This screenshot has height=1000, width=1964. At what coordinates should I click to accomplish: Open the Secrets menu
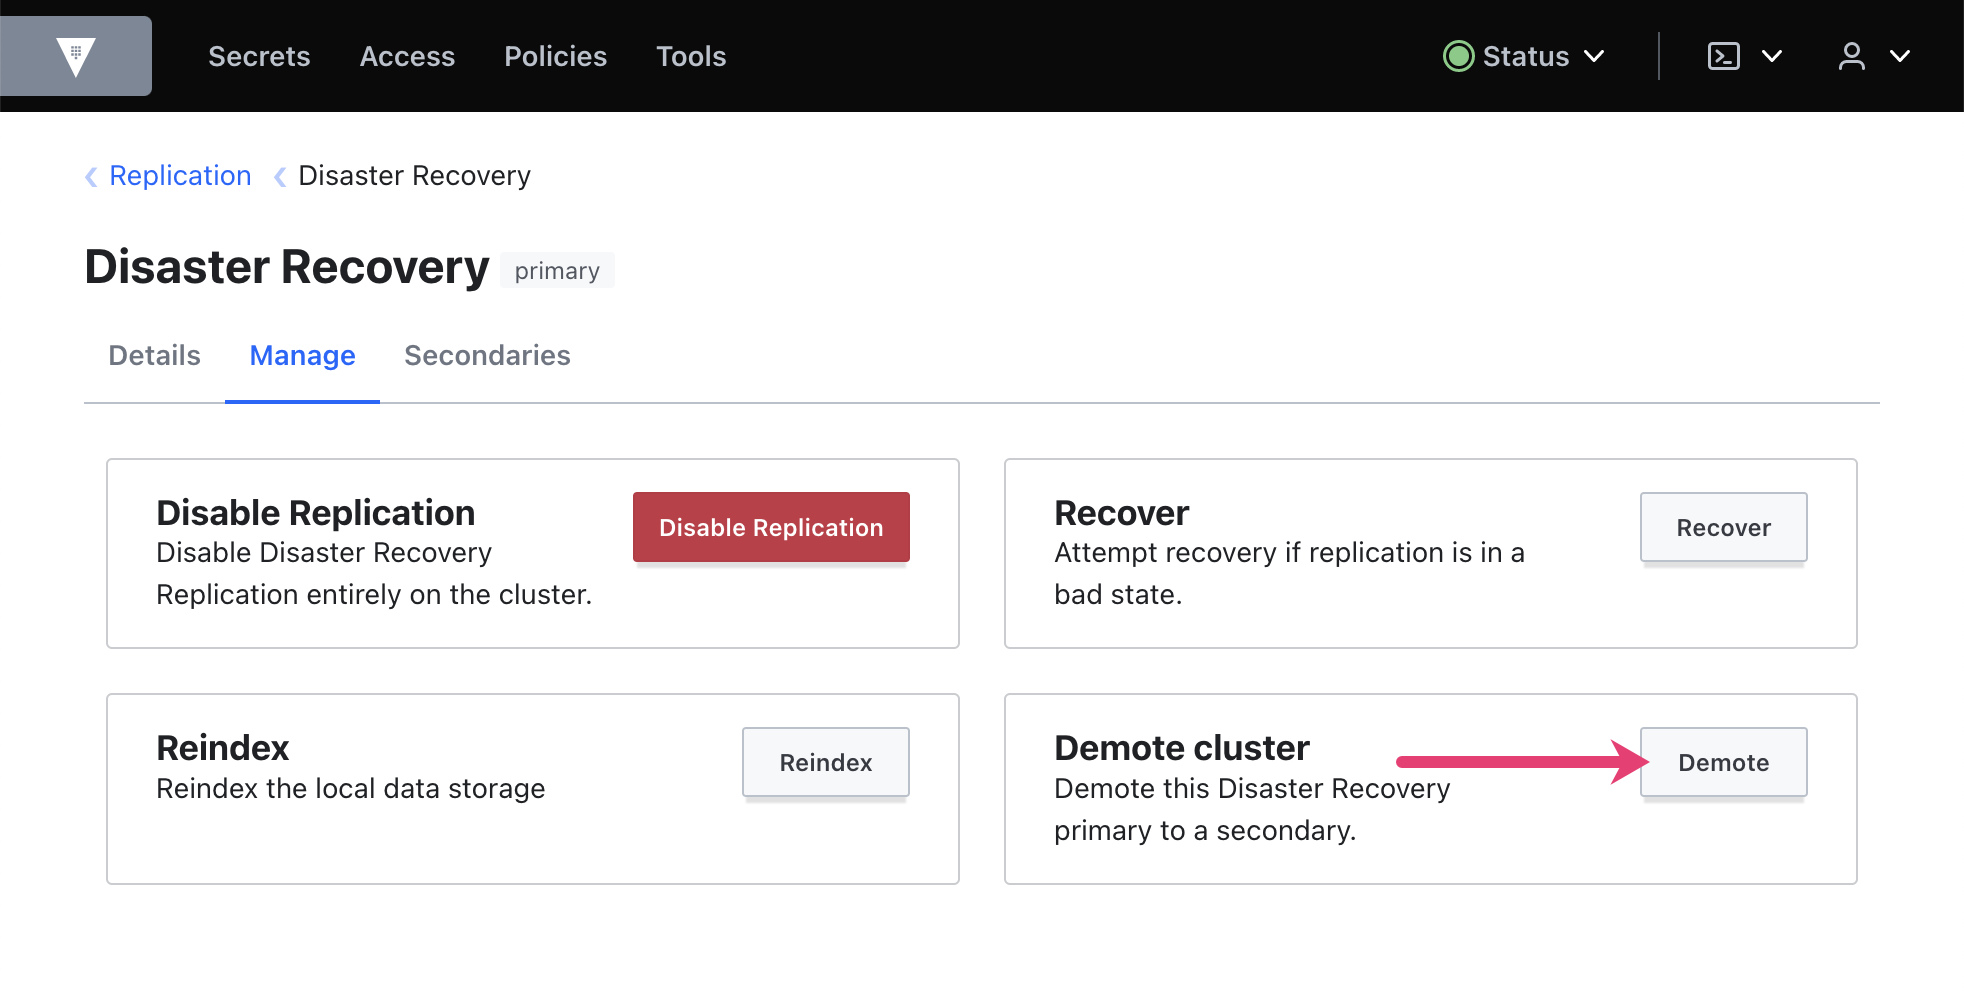tap(259, 56)
